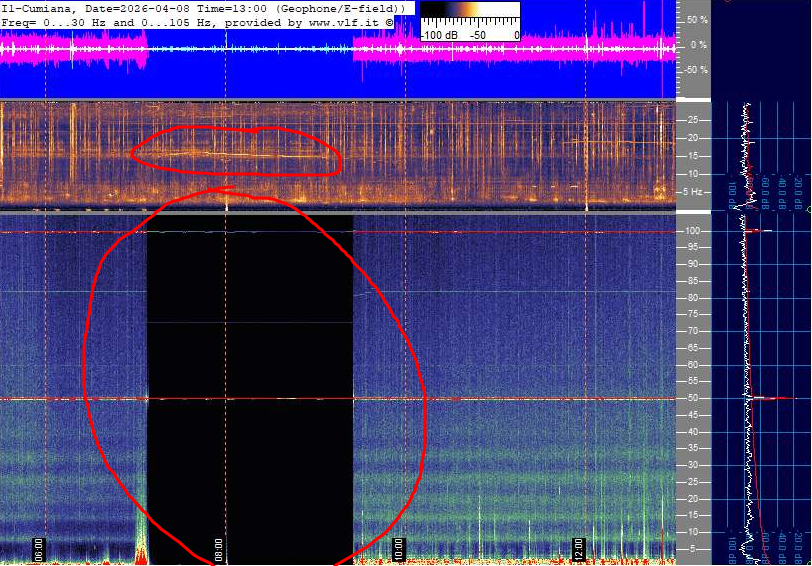Image resolution: width=812 pixels, height=566 pixels.
Task: Select the 10:00 time marker
Action: 398,549
